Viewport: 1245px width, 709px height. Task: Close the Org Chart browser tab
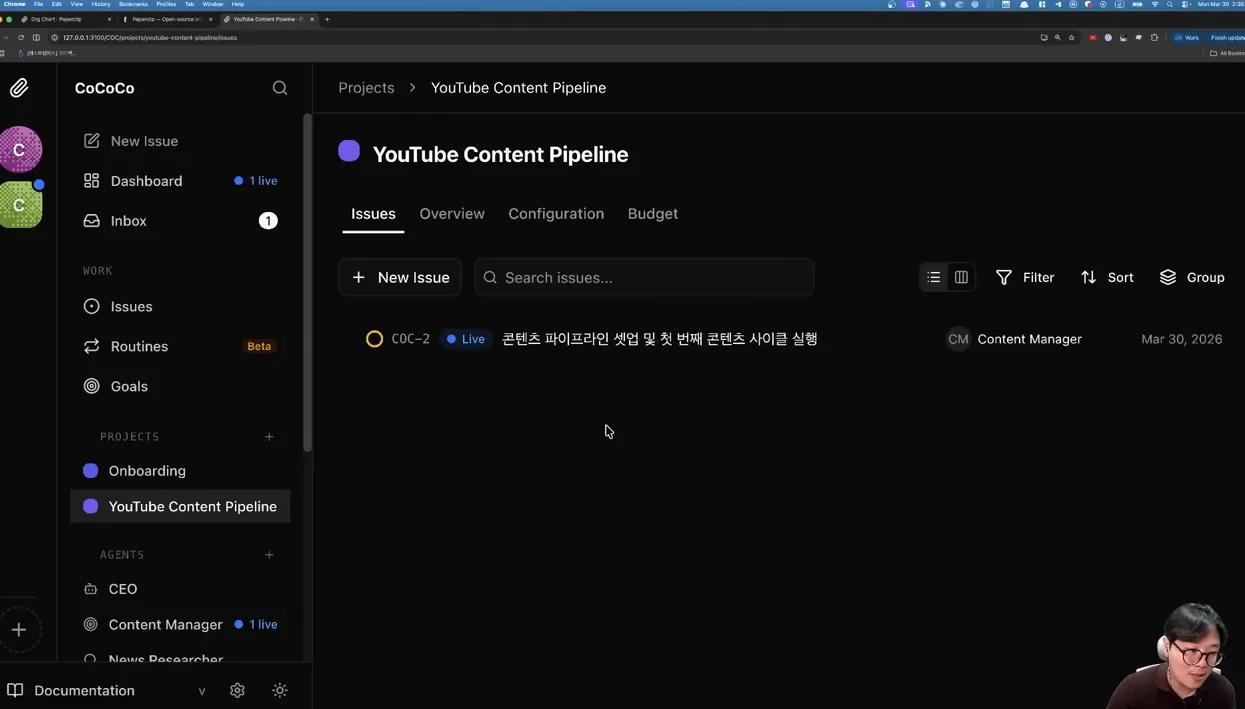click(109, 19)
